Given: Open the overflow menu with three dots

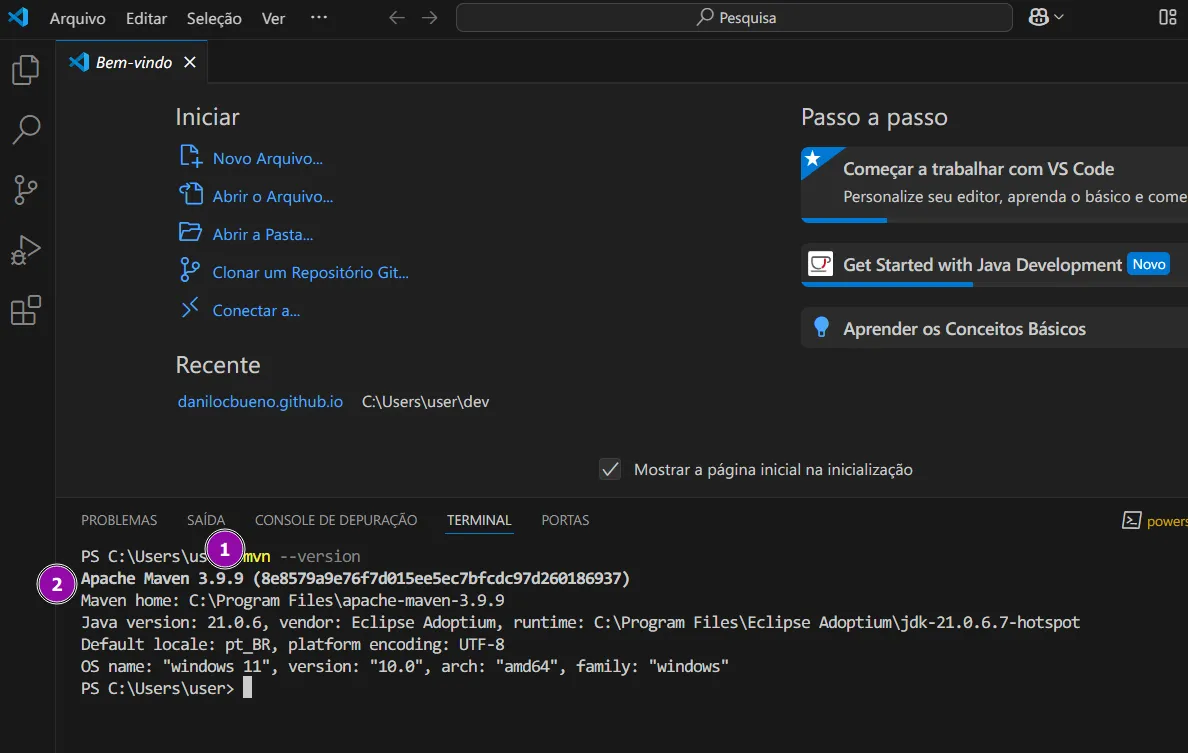Looking at the screenshot, I should click(318, 18).
